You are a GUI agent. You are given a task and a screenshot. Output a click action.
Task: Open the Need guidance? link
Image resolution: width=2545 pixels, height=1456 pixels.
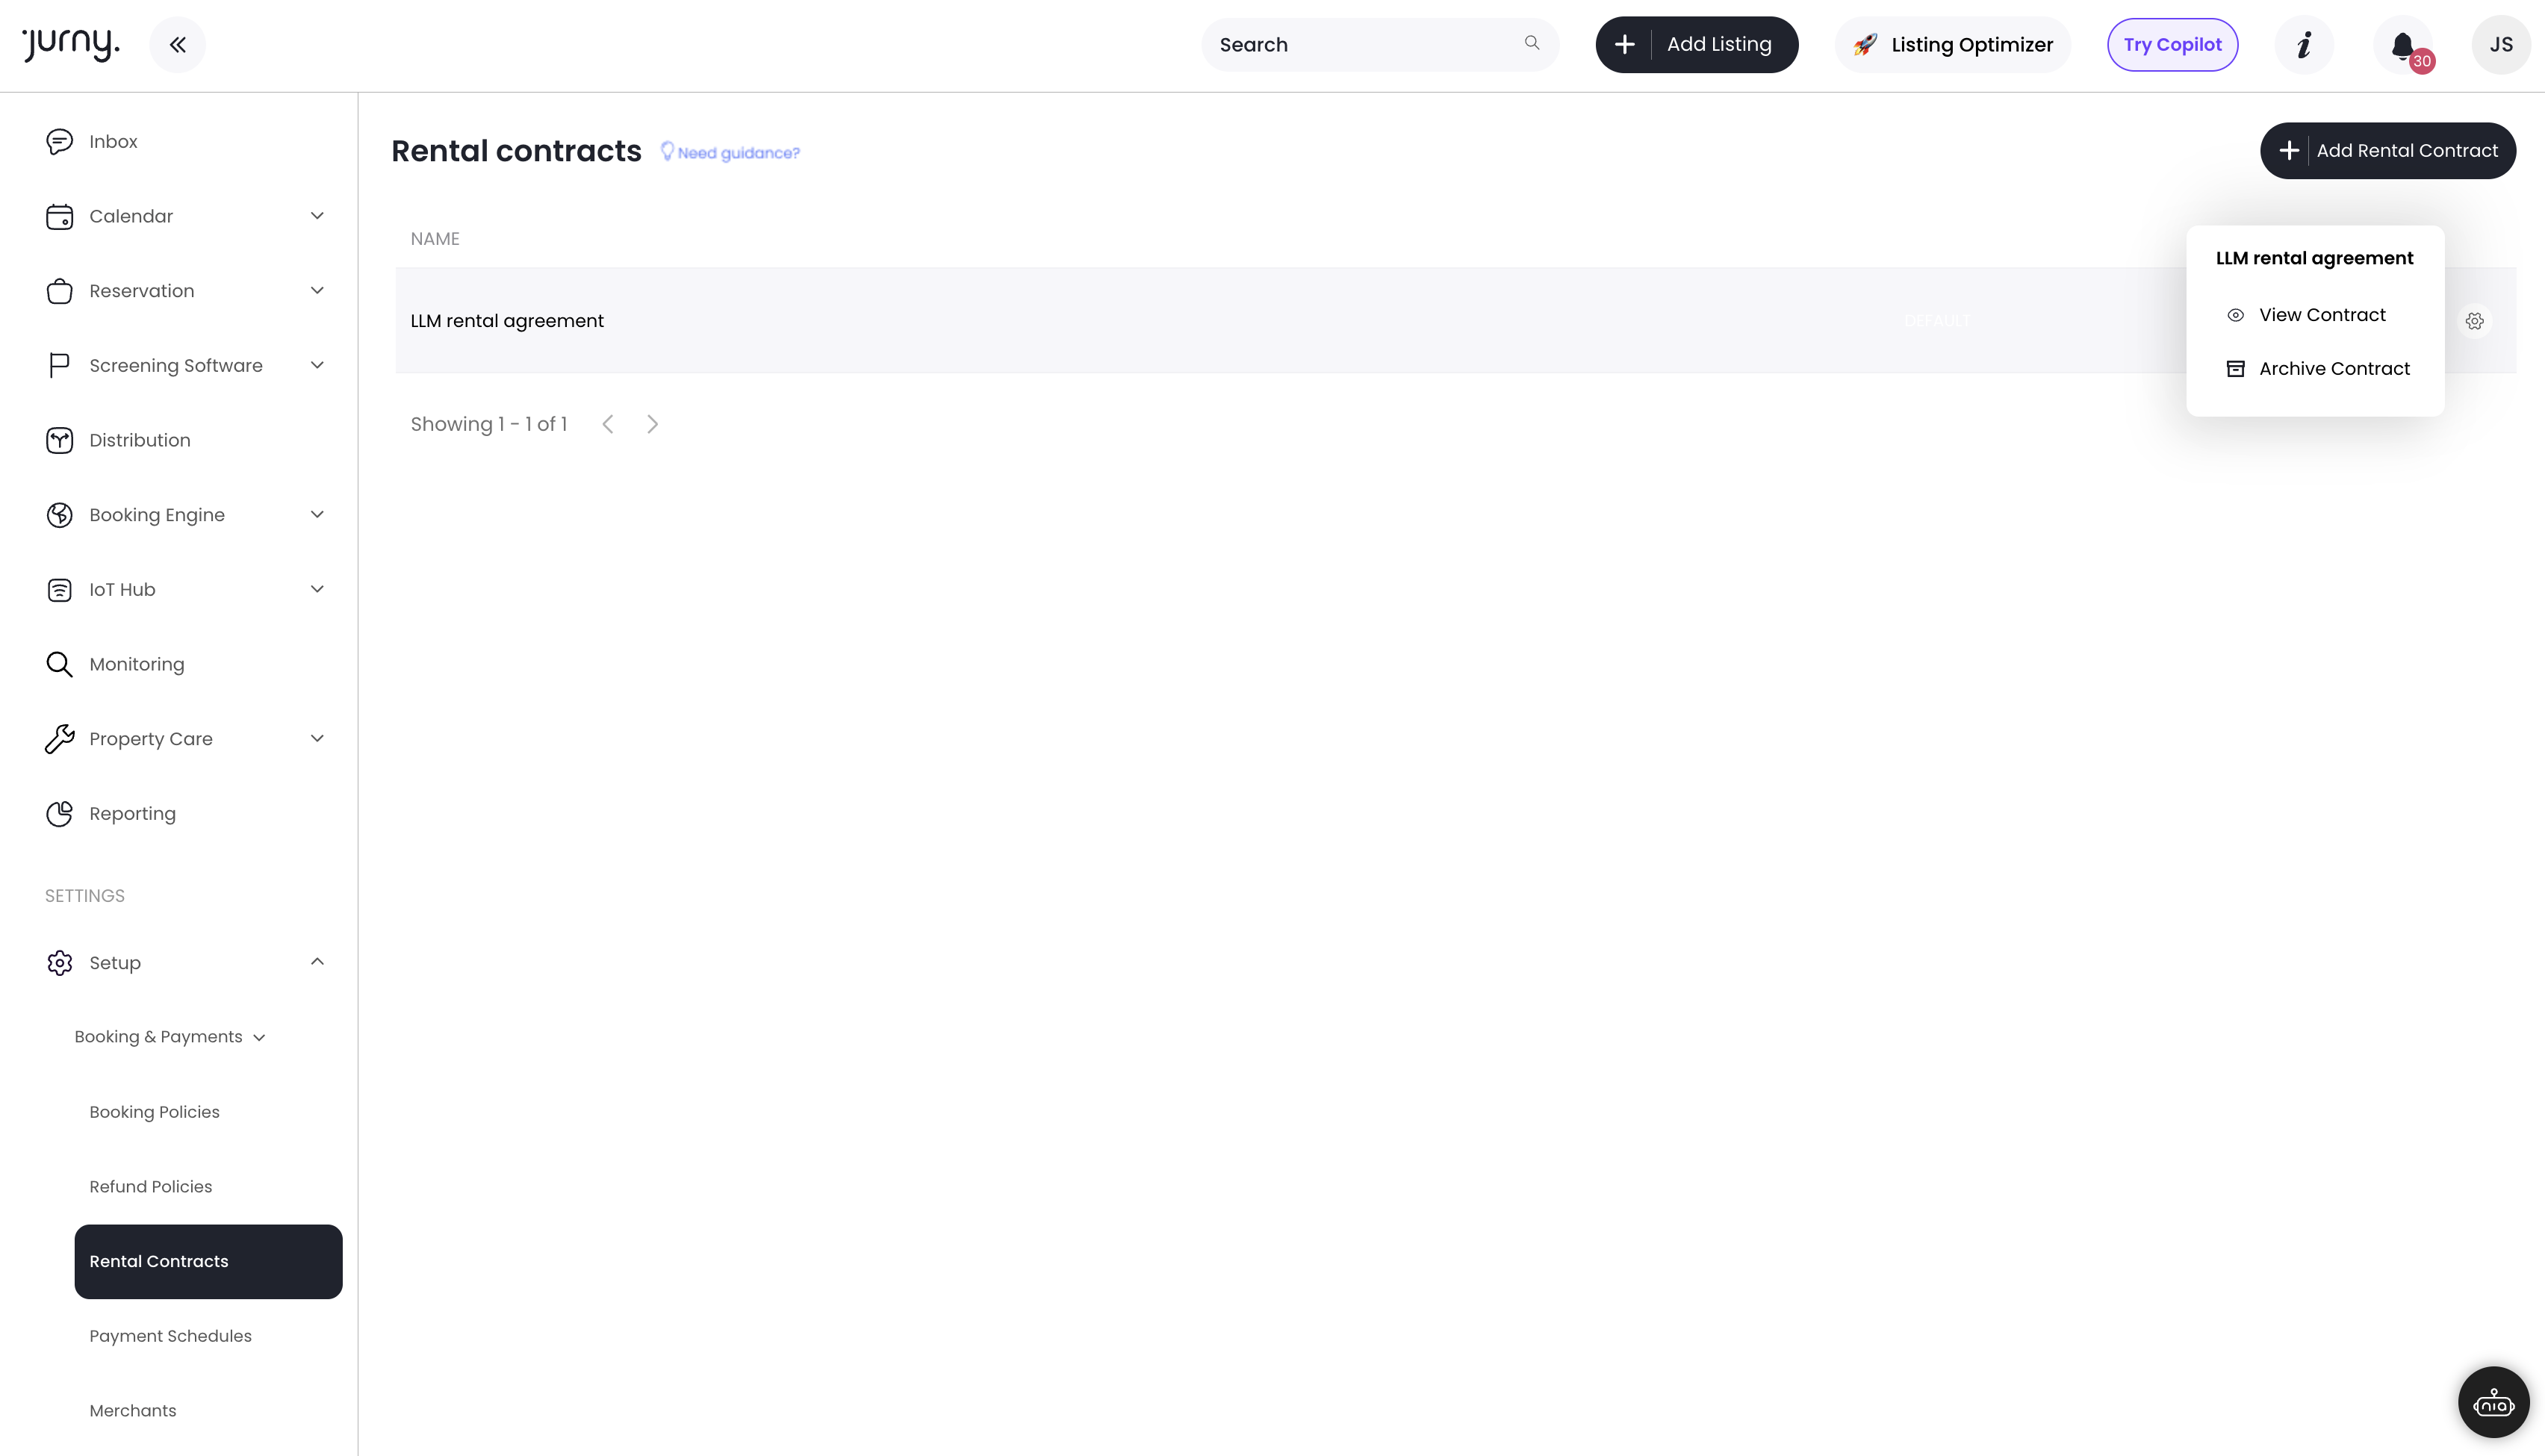tap(737, 153)
